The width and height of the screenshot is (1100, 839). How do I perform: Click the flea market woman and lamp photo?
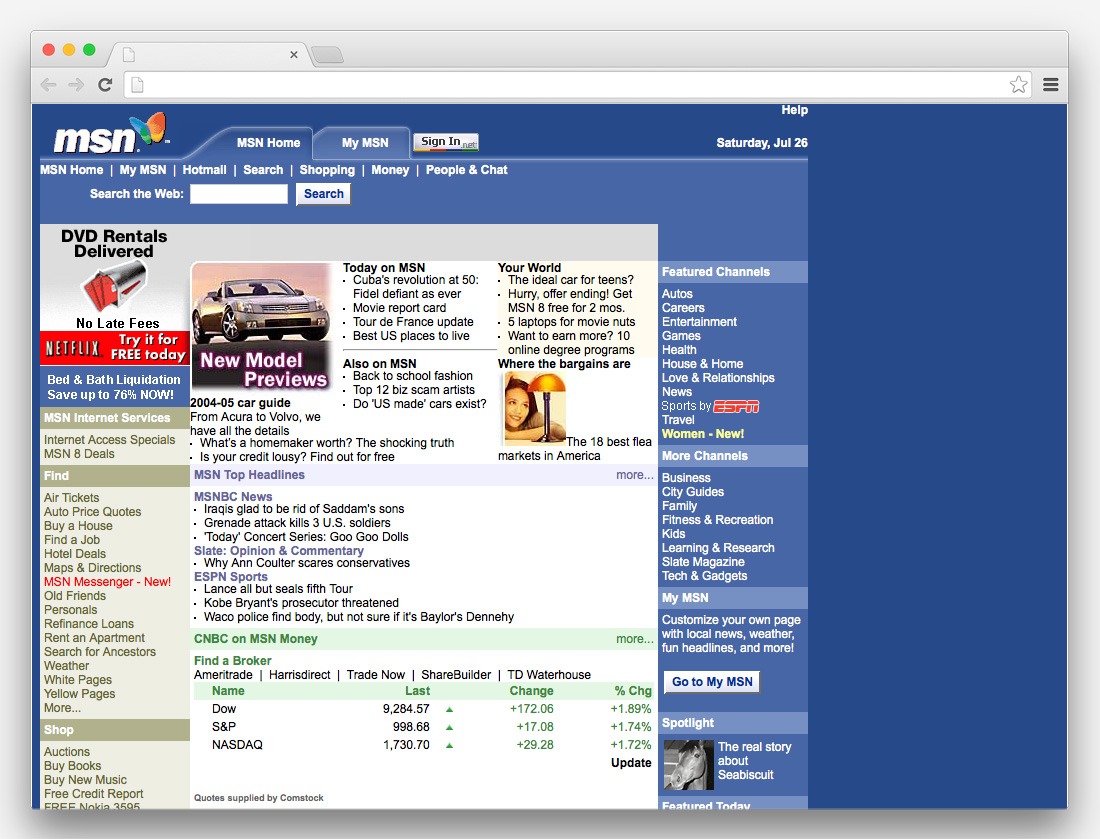pos(534,408)
